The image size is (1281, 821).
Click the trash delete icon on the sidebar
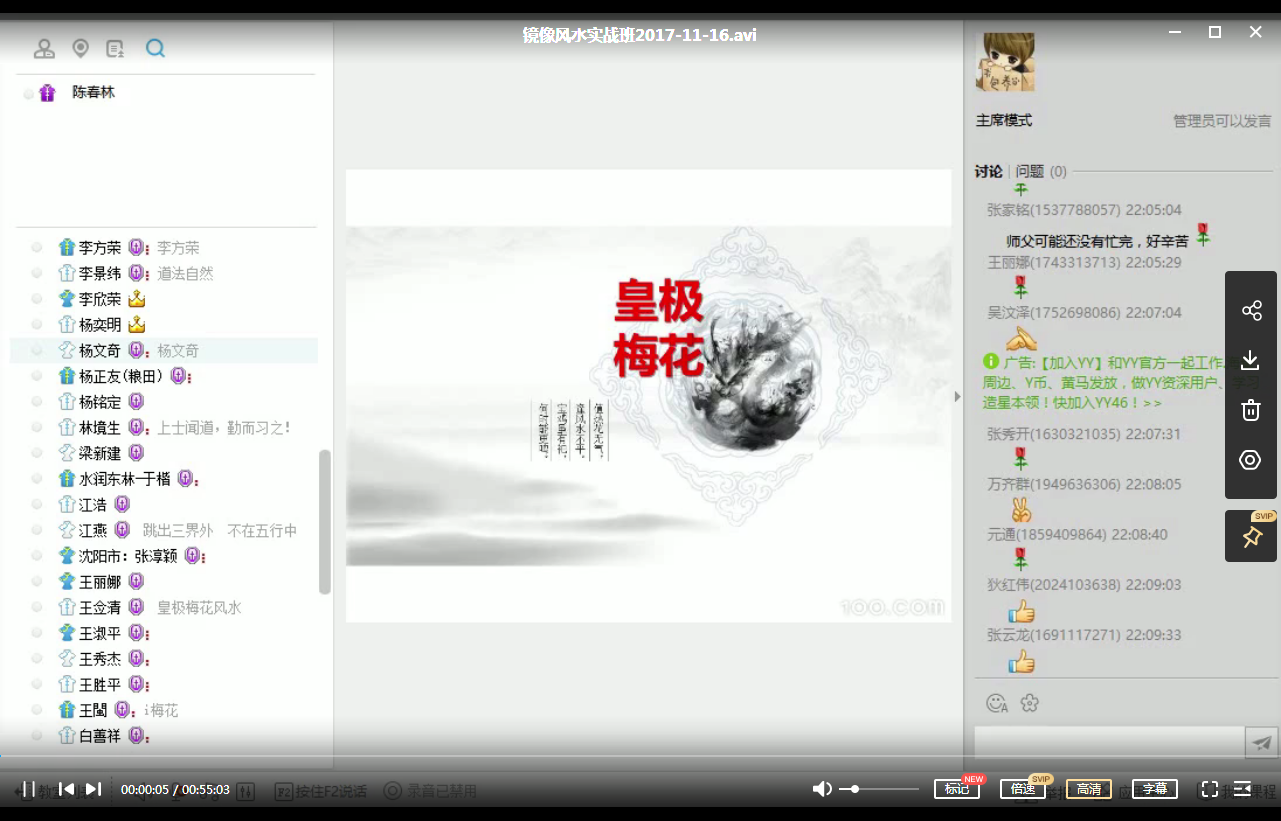pos(1250,410)
